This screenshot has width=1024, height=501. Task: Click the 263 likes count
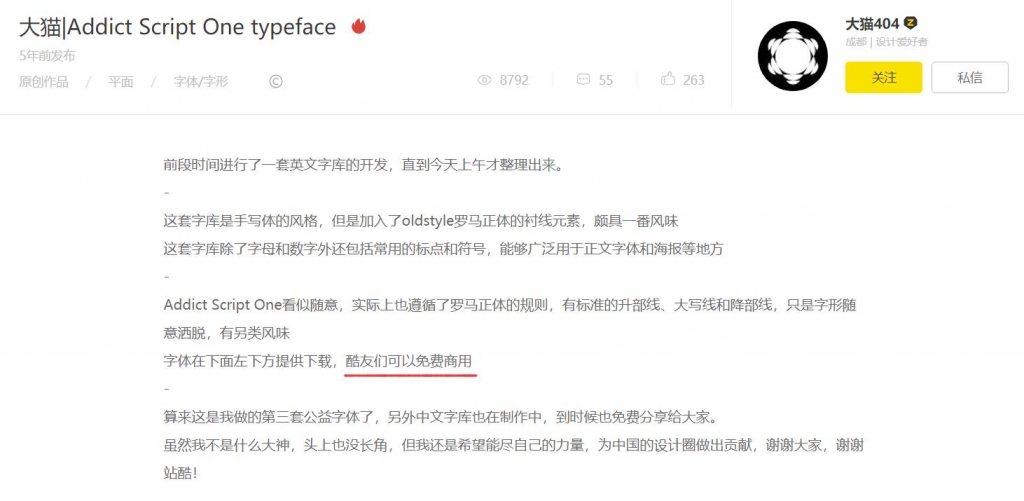[694, 80]
